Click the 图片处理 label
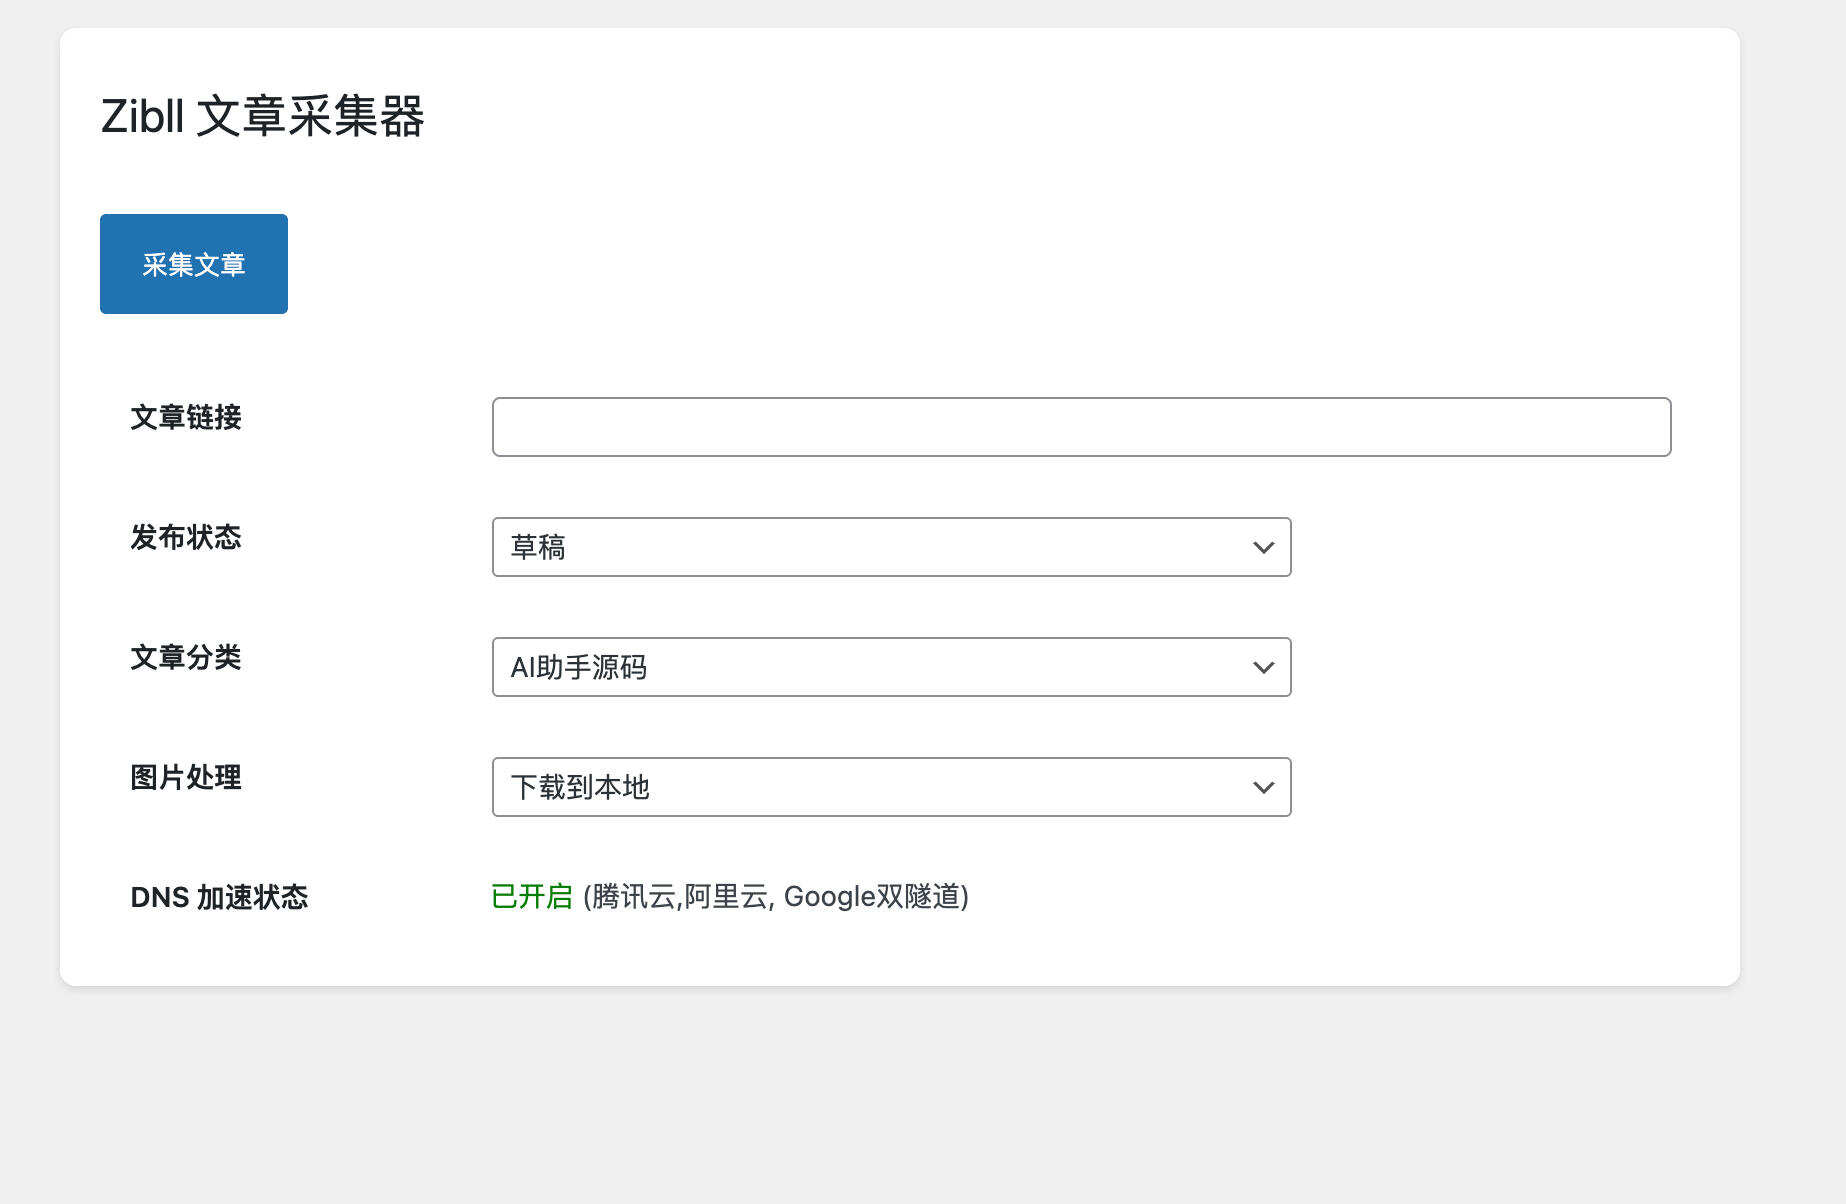1846x1204 pixels. click(x=186, y=778)
